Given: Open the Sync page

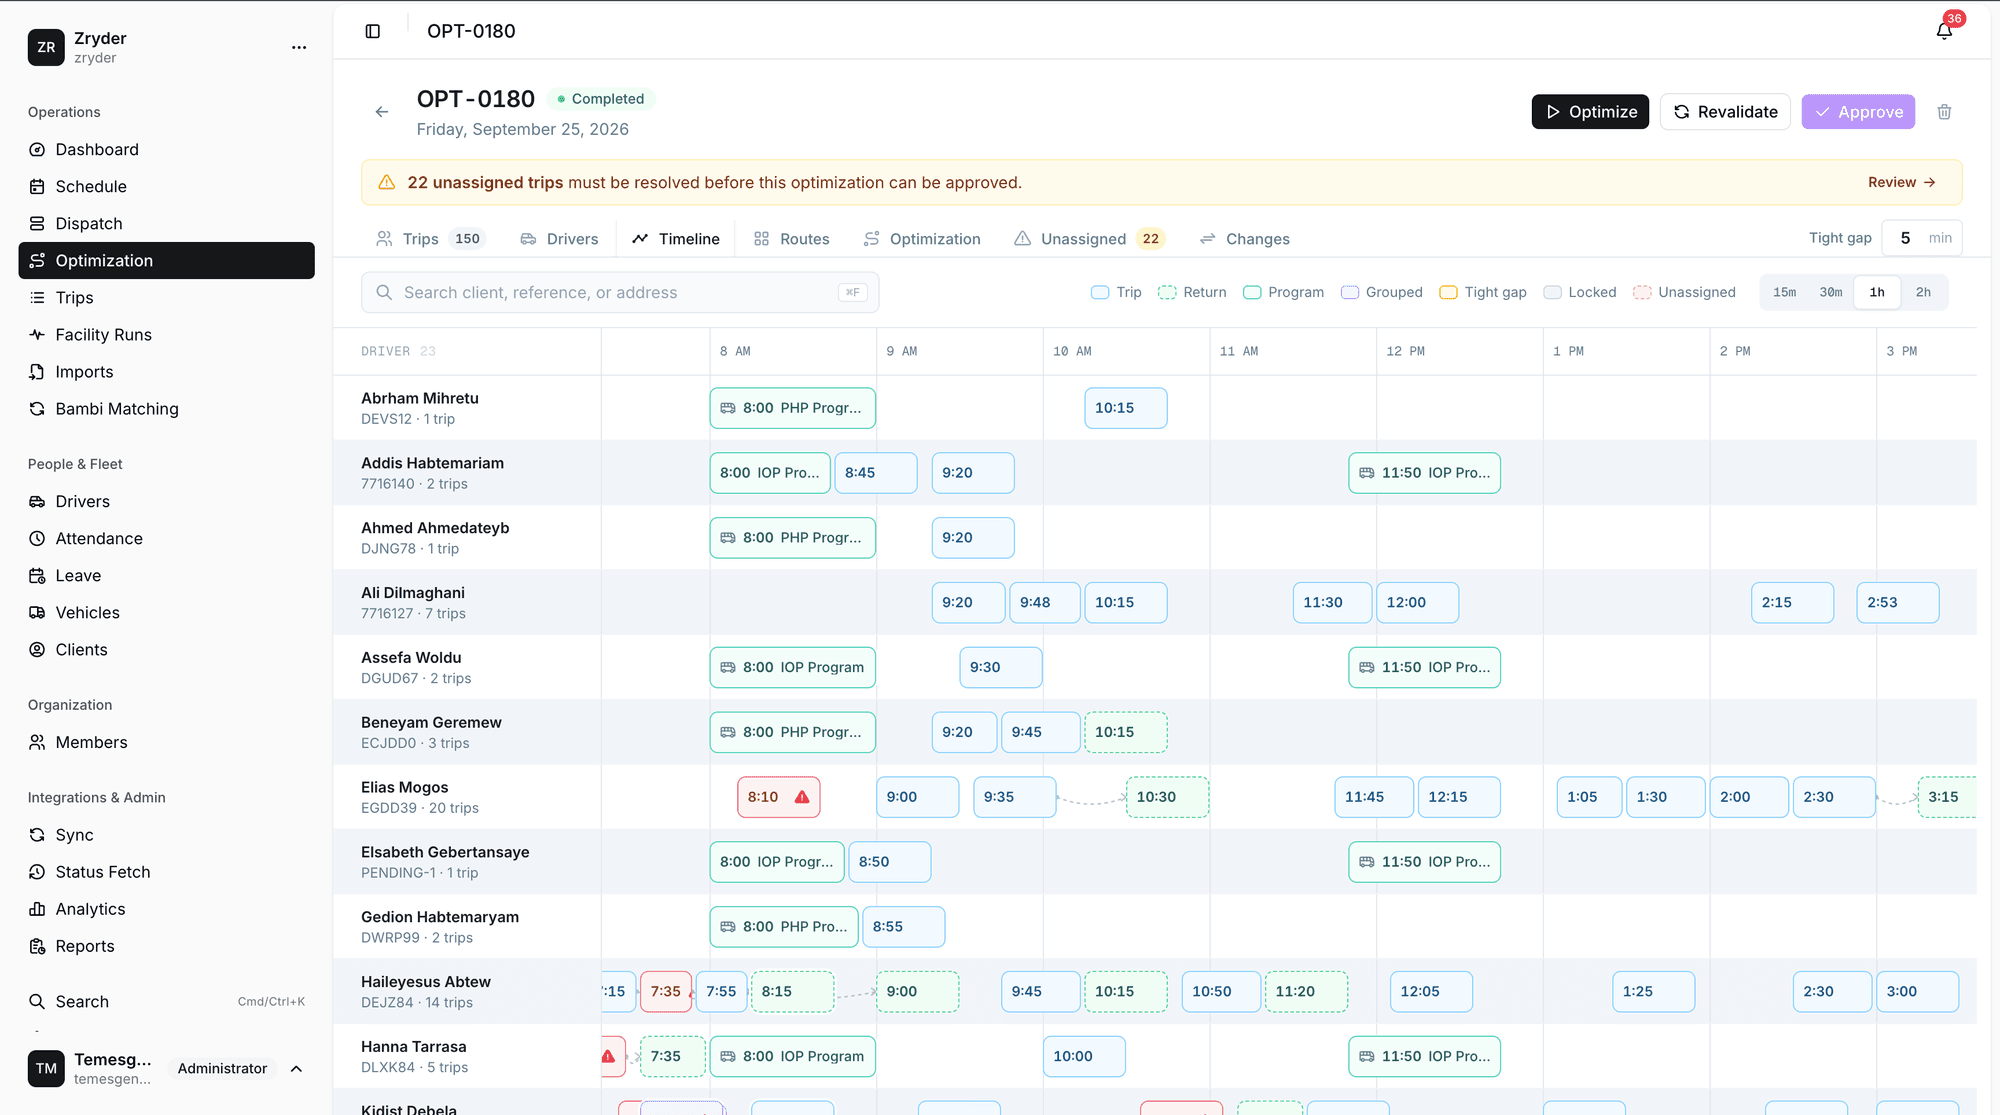Looking at the screenshot, I should [166, 834].
